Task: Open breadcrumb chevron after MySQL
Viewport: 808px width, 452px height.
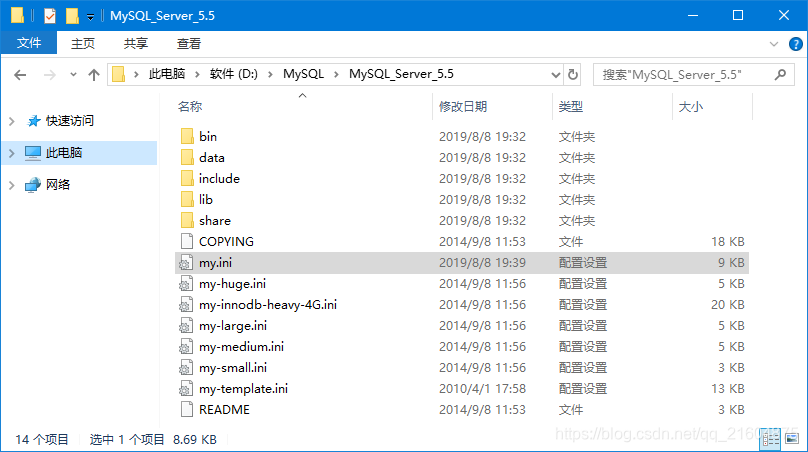Action: [336, 75]
